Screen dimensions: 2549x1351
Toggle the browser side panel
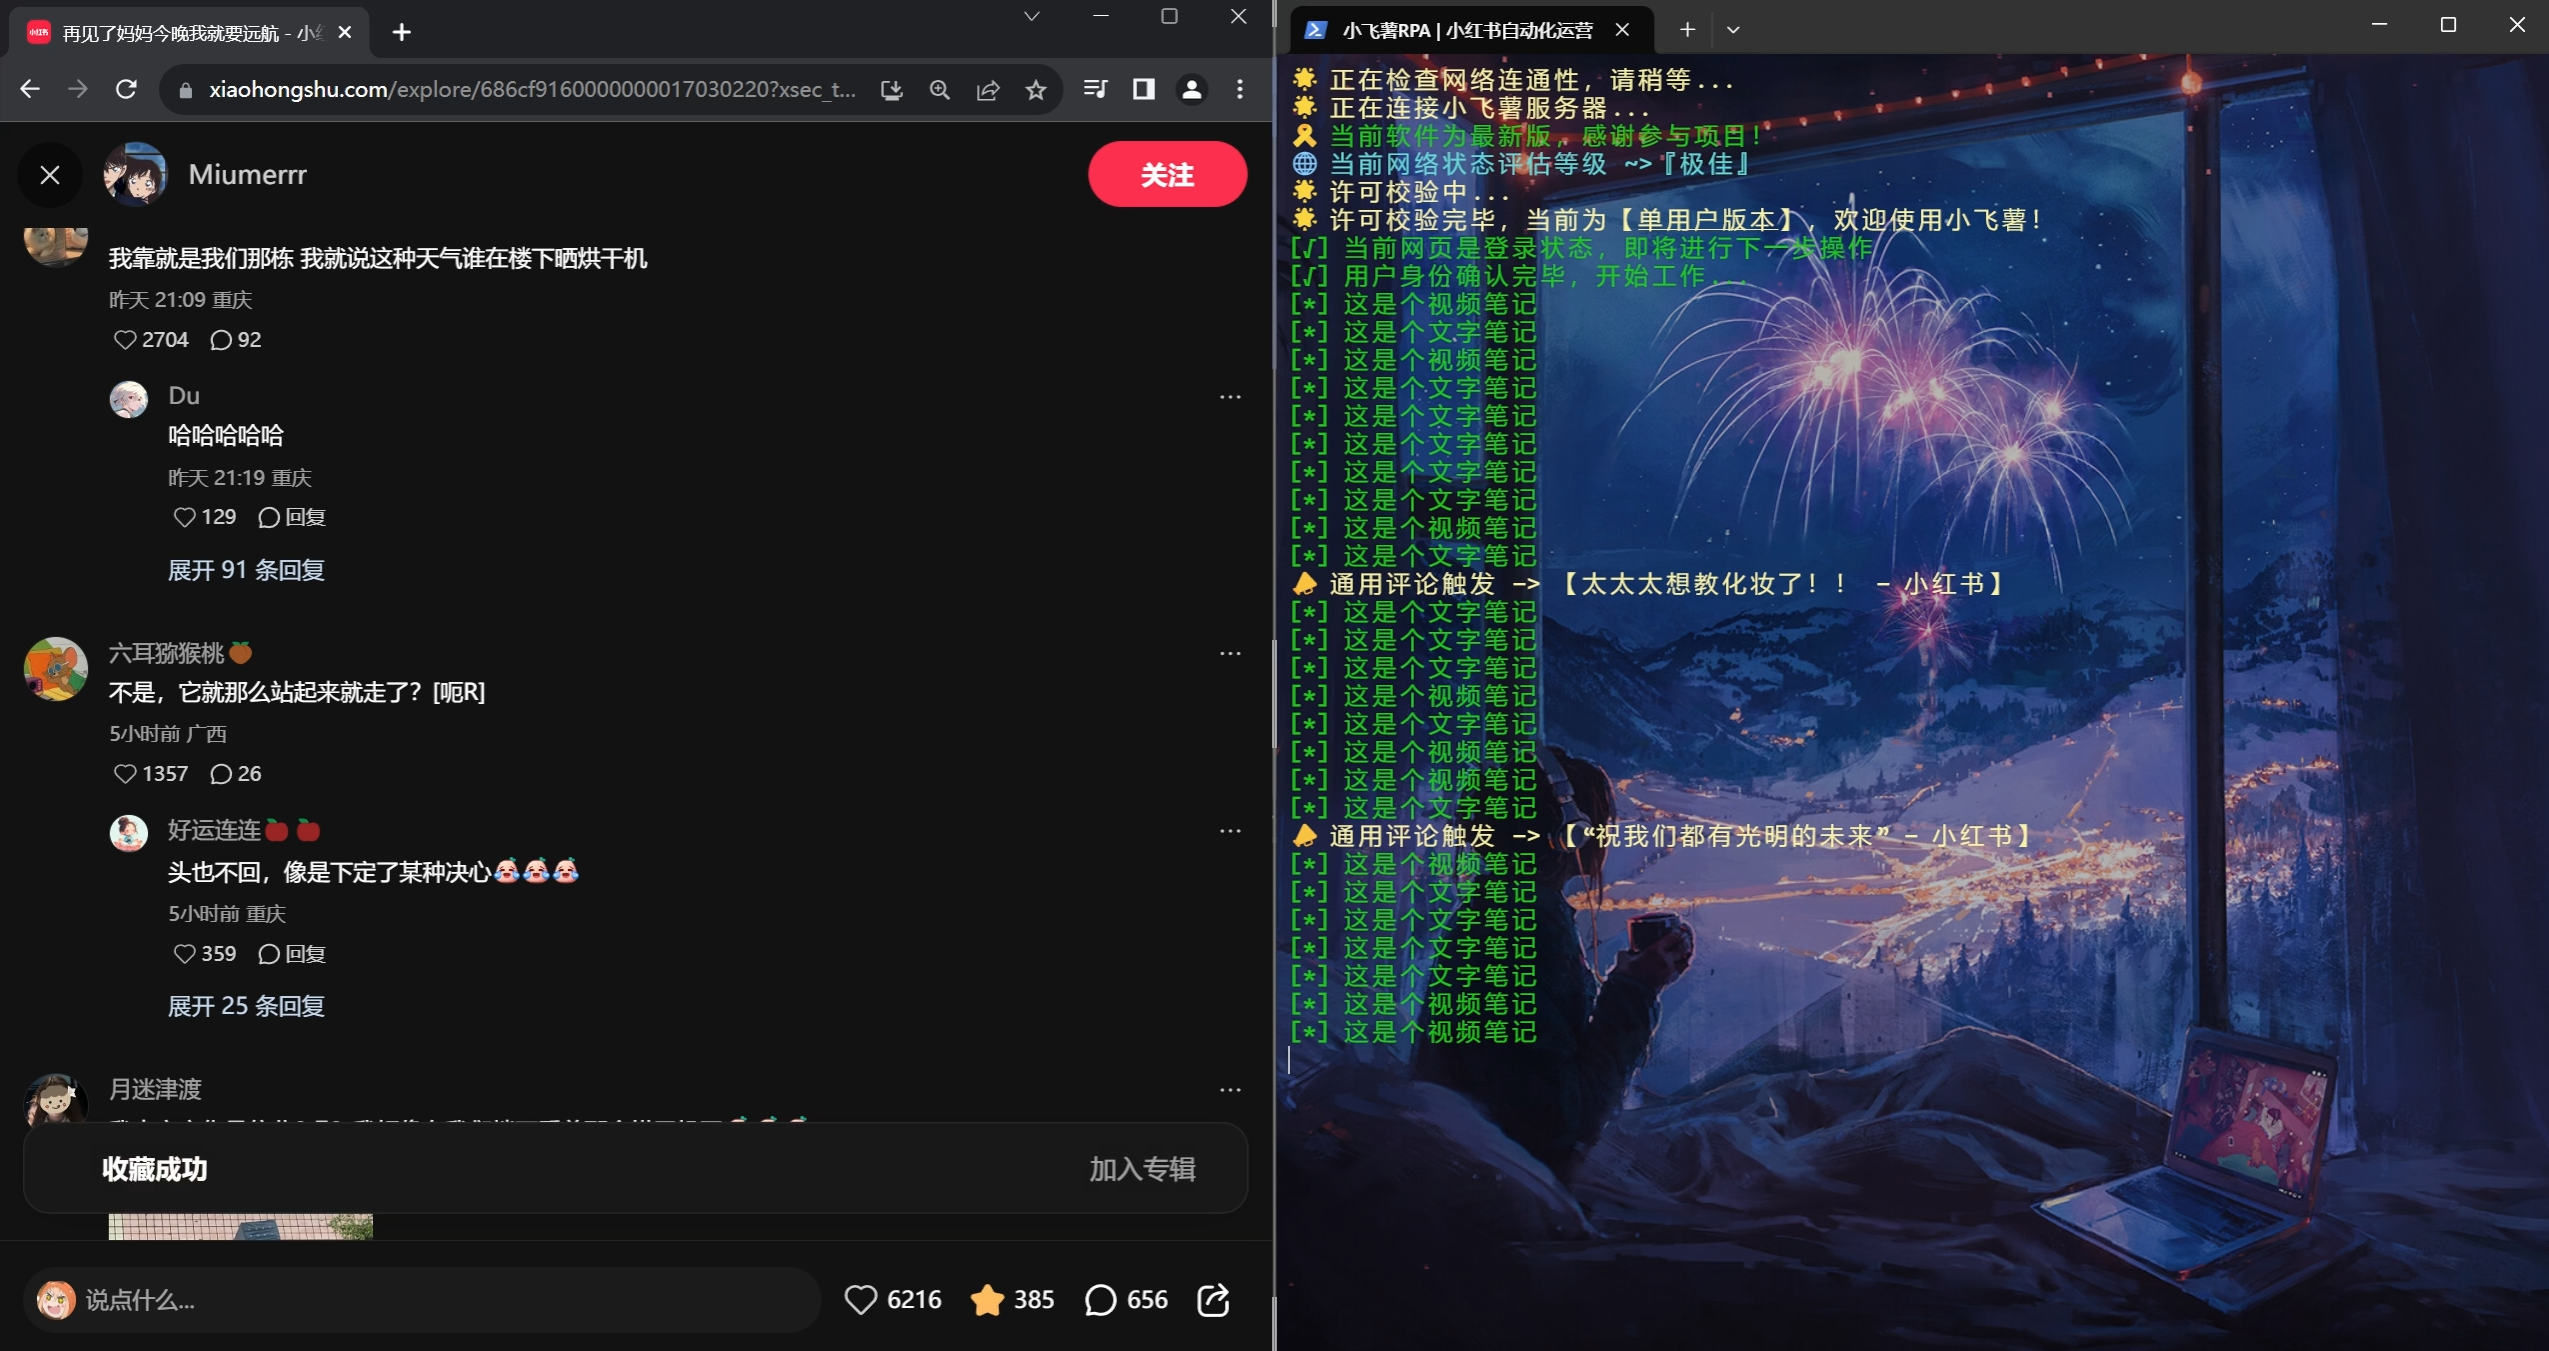tap(1143, 89)
